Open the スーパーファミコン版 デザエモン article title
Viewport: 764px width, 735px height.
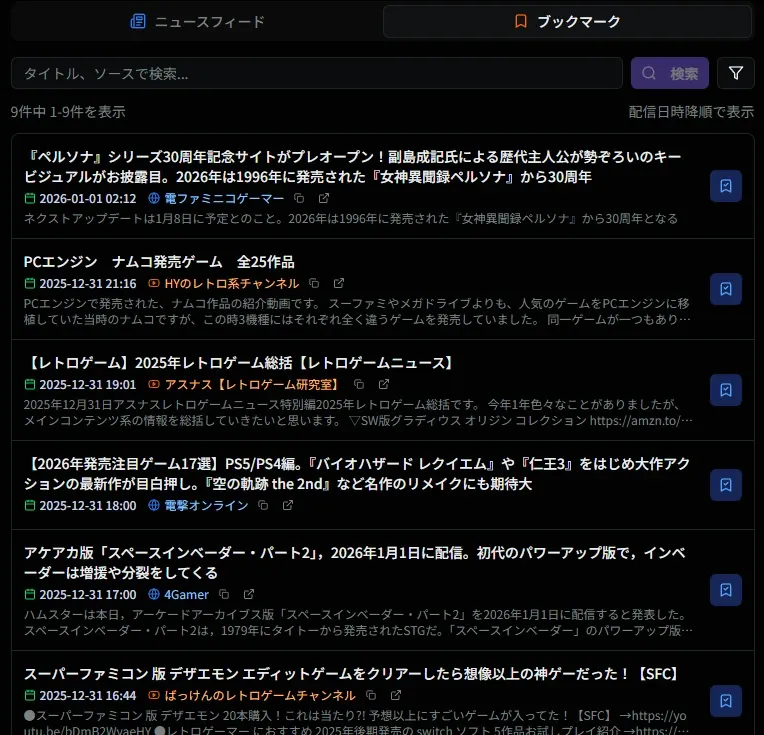pyautogui.click(x=352, y=674)
